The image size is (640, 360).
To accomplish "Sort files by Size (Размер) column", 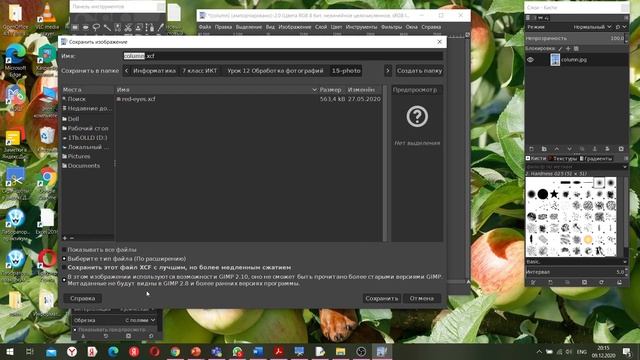I will [x=330, y=90].
